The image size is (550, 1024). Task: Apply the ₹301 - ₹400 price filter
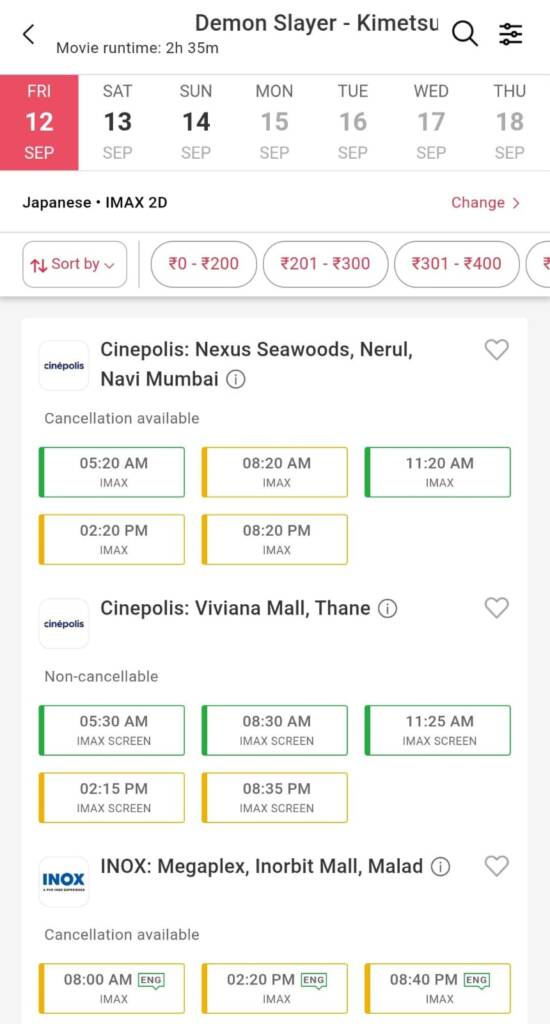457,264
